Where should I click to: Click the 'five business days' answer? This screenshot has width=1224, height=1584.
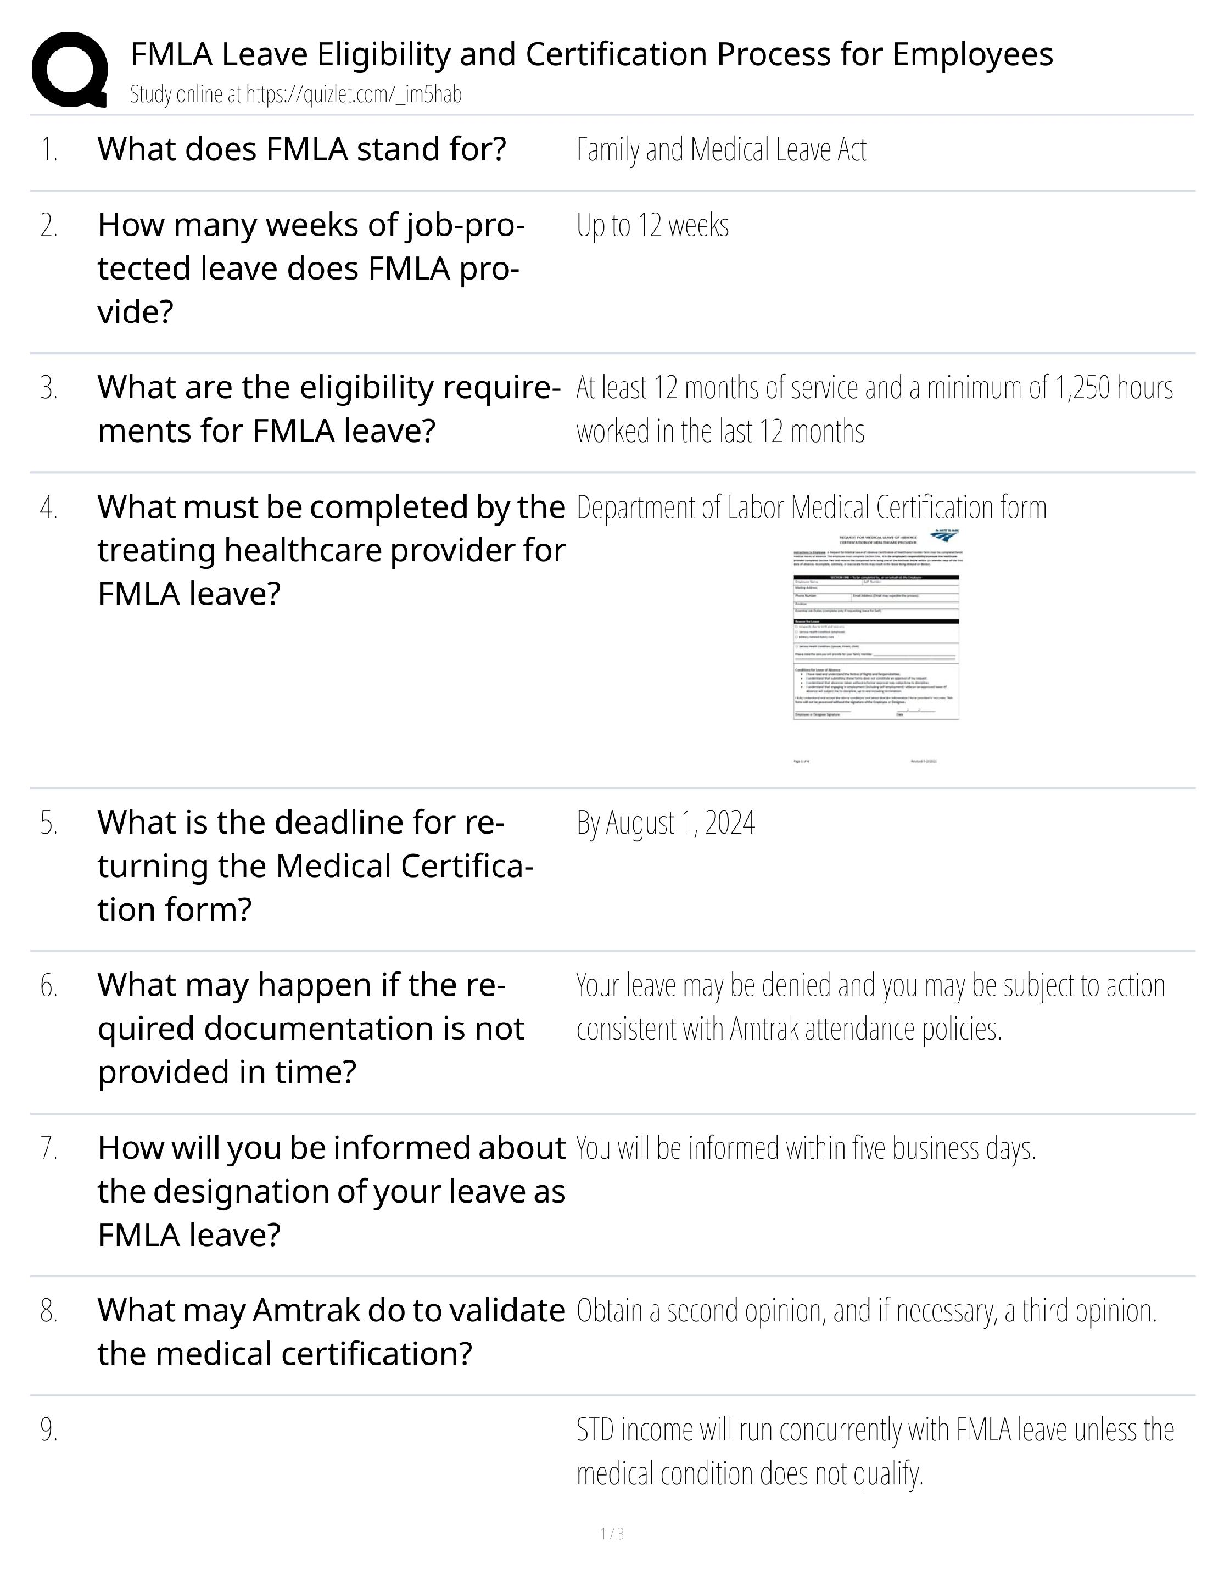tap(805, 1149)
